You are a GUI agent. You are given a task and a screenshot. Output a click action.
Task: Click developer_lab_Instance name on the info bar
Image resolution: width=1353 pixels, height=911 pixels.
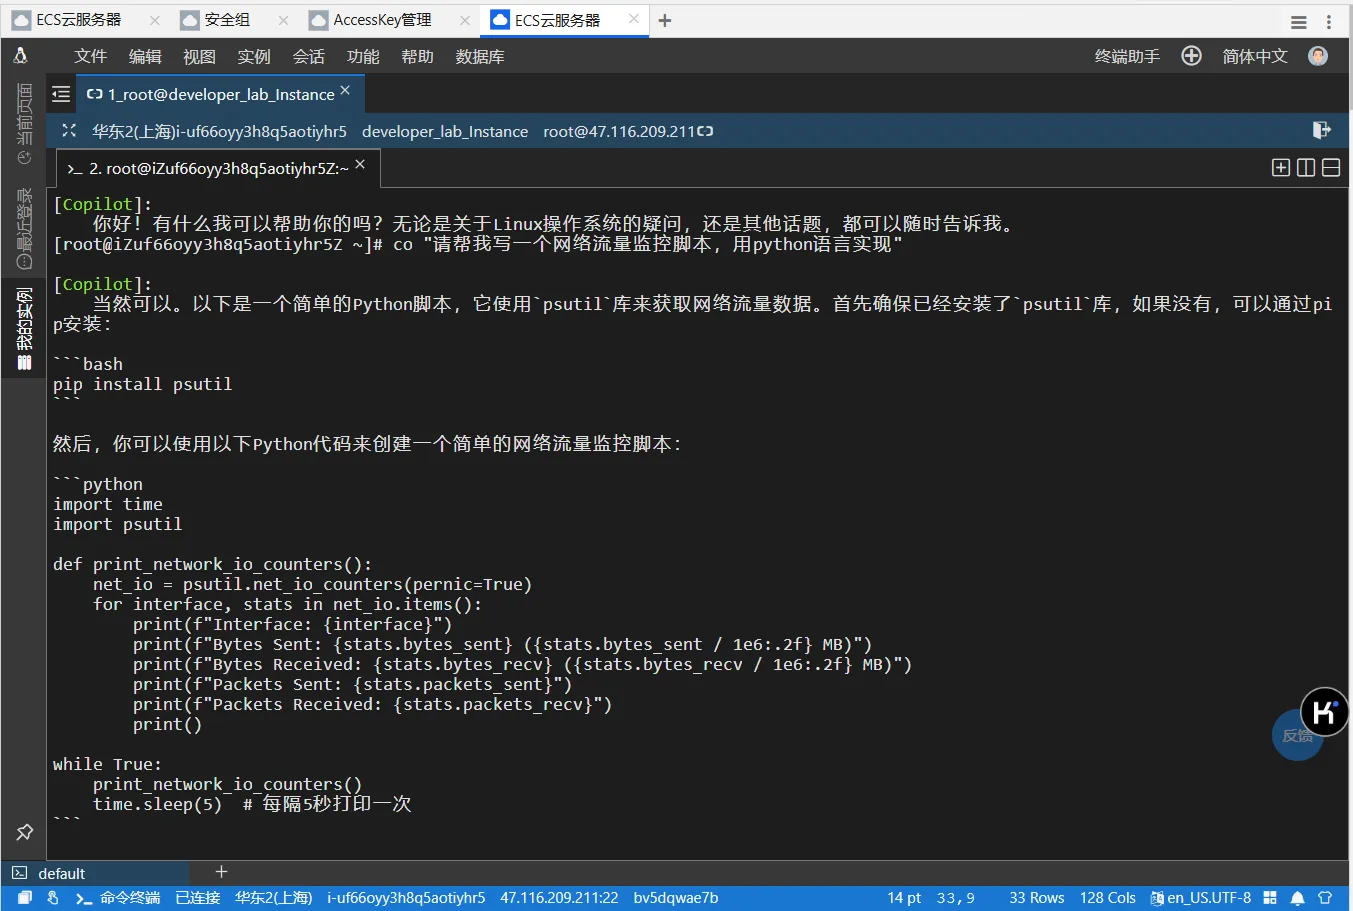(x=445, y=131)
